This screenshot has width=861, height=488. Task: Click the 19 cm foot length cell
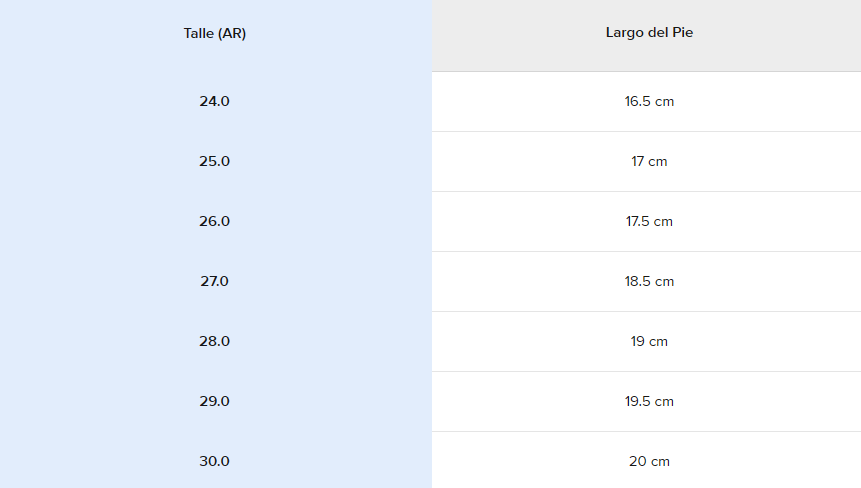tap(649, 341)
